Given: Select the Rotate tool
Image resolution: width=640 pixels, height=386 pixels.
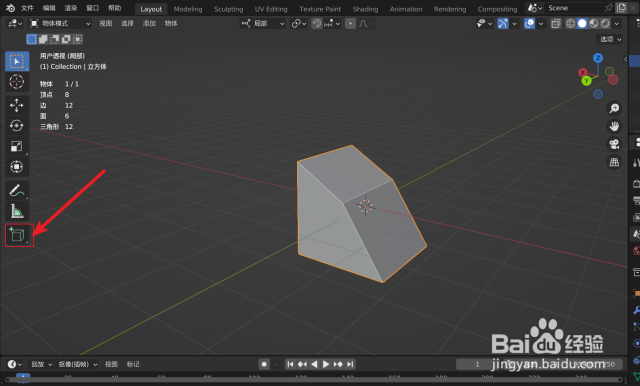Looking at the screenshot, I should 17,126.
